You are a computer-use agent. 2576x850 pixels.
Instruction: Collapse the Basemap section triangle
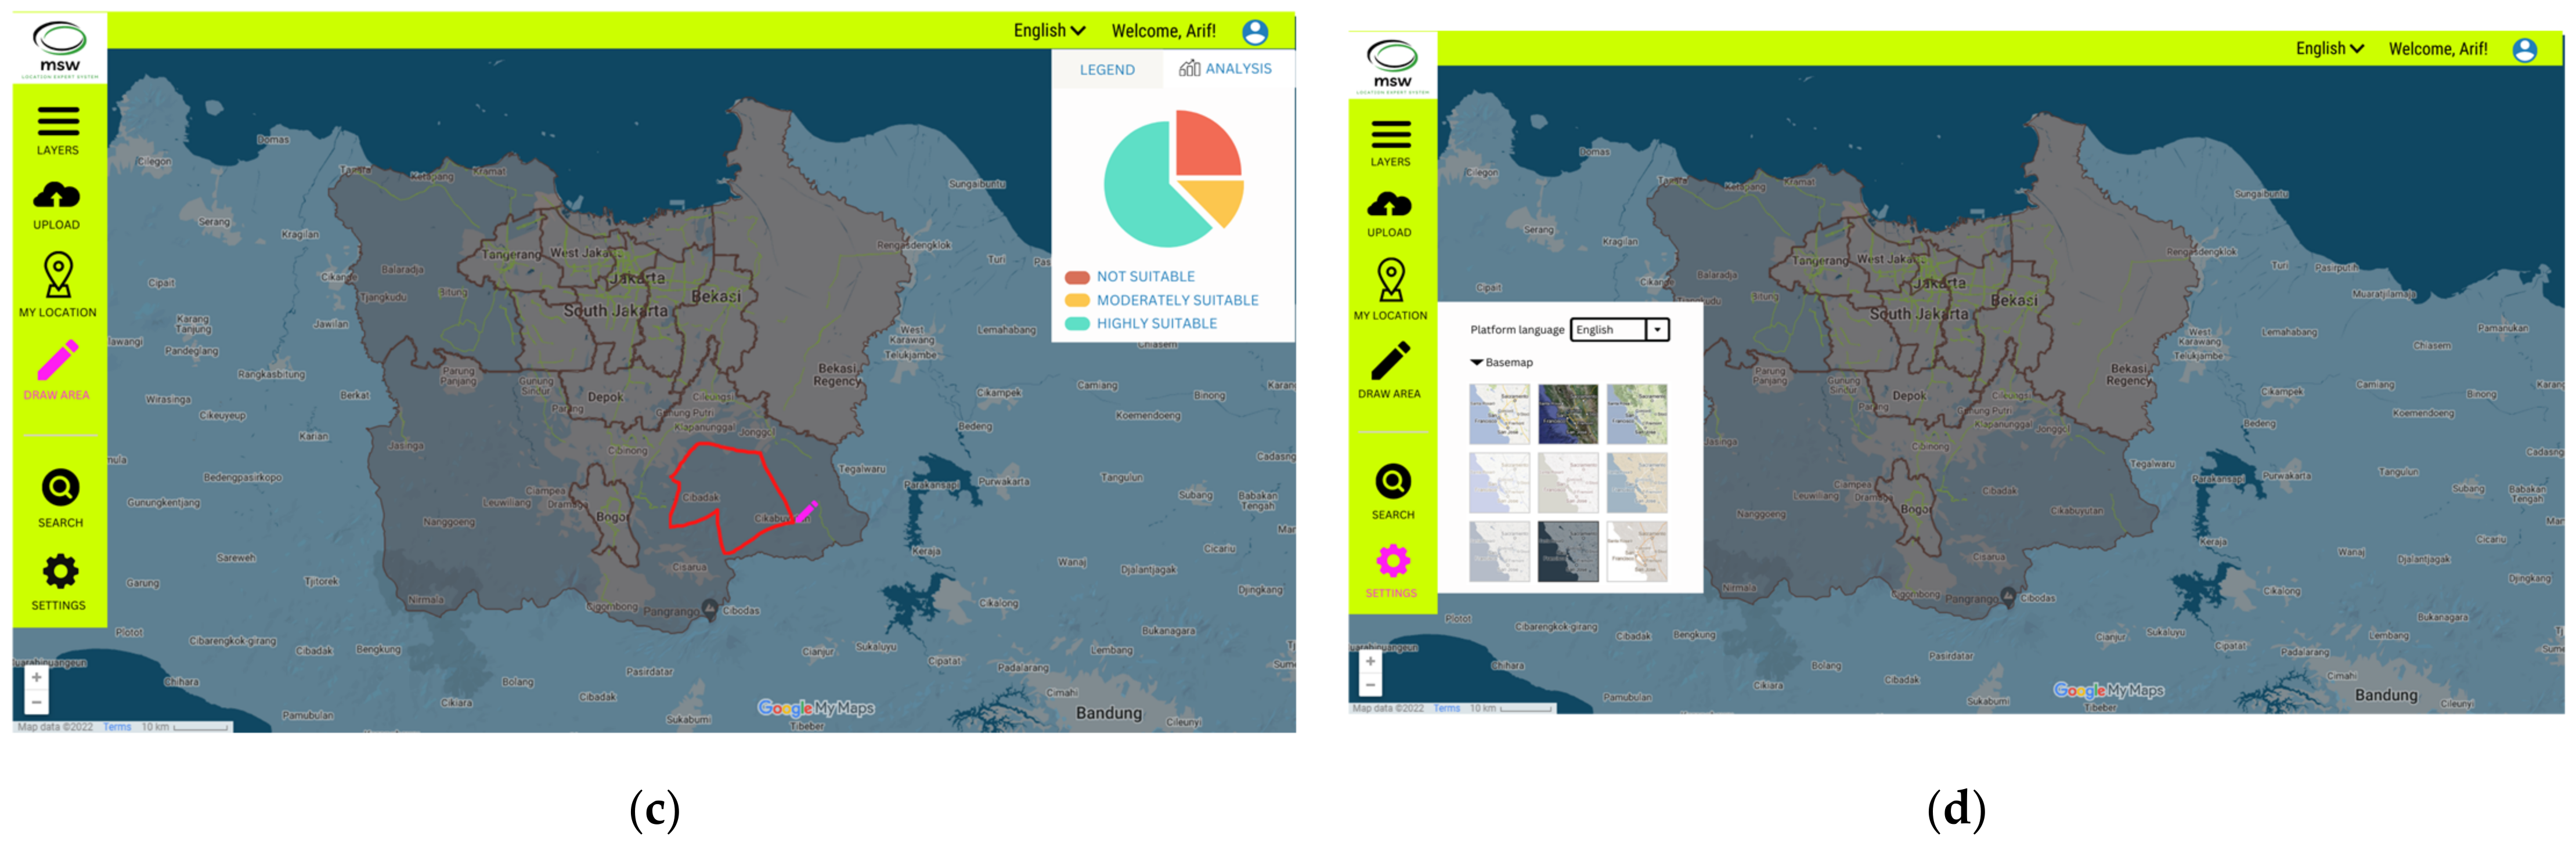(1476, 362)
